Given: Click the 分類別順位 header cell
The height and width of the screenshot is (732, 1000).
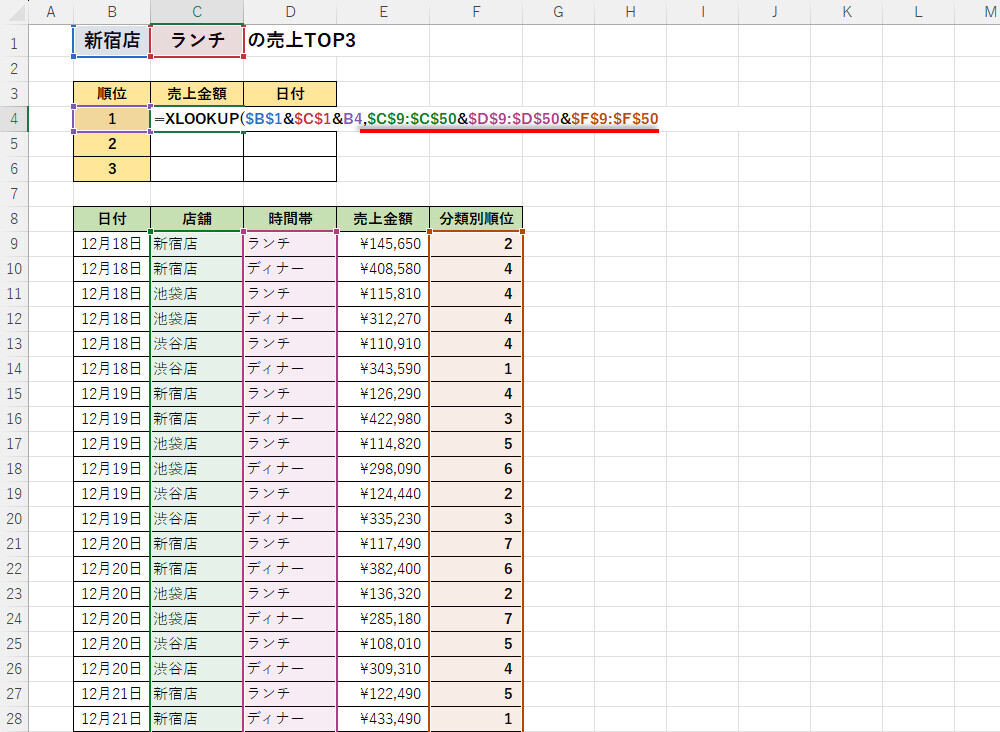Looking at the screenshot, I should click(476, 219).
